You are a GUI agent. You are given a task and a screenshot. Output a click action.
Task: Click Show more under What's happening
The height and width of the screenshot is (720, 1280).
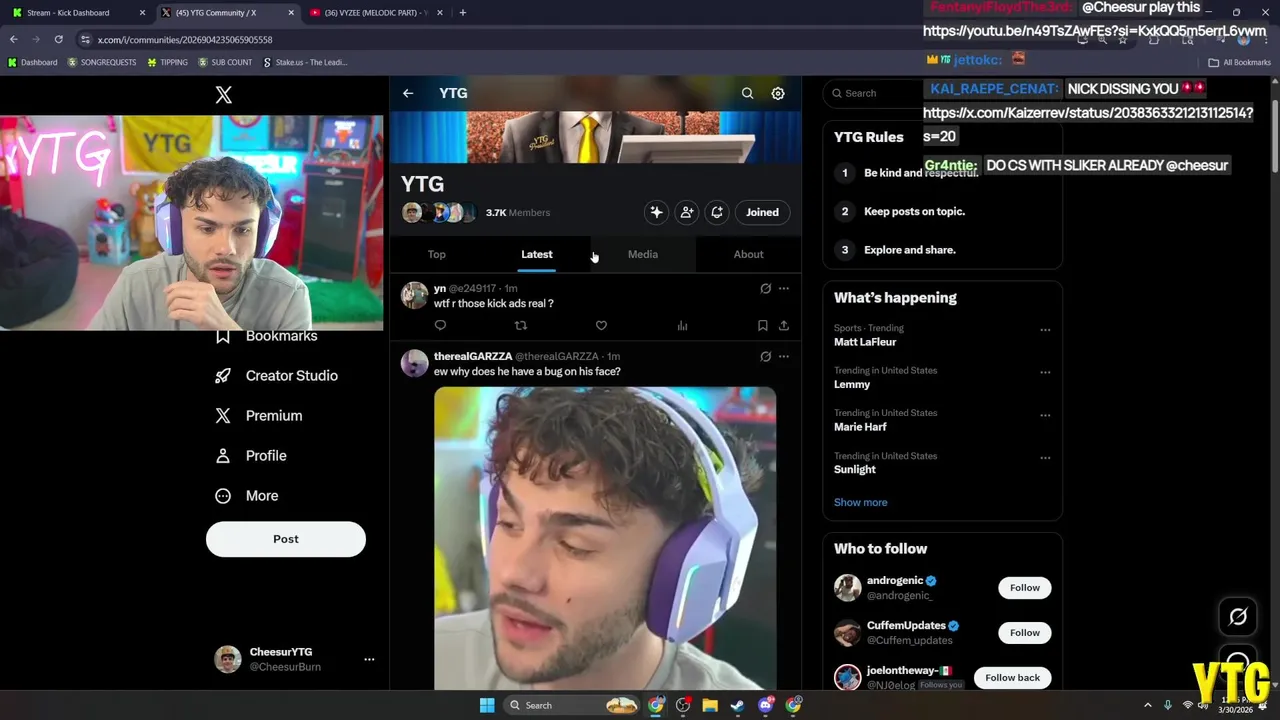[x=860, y=502]
